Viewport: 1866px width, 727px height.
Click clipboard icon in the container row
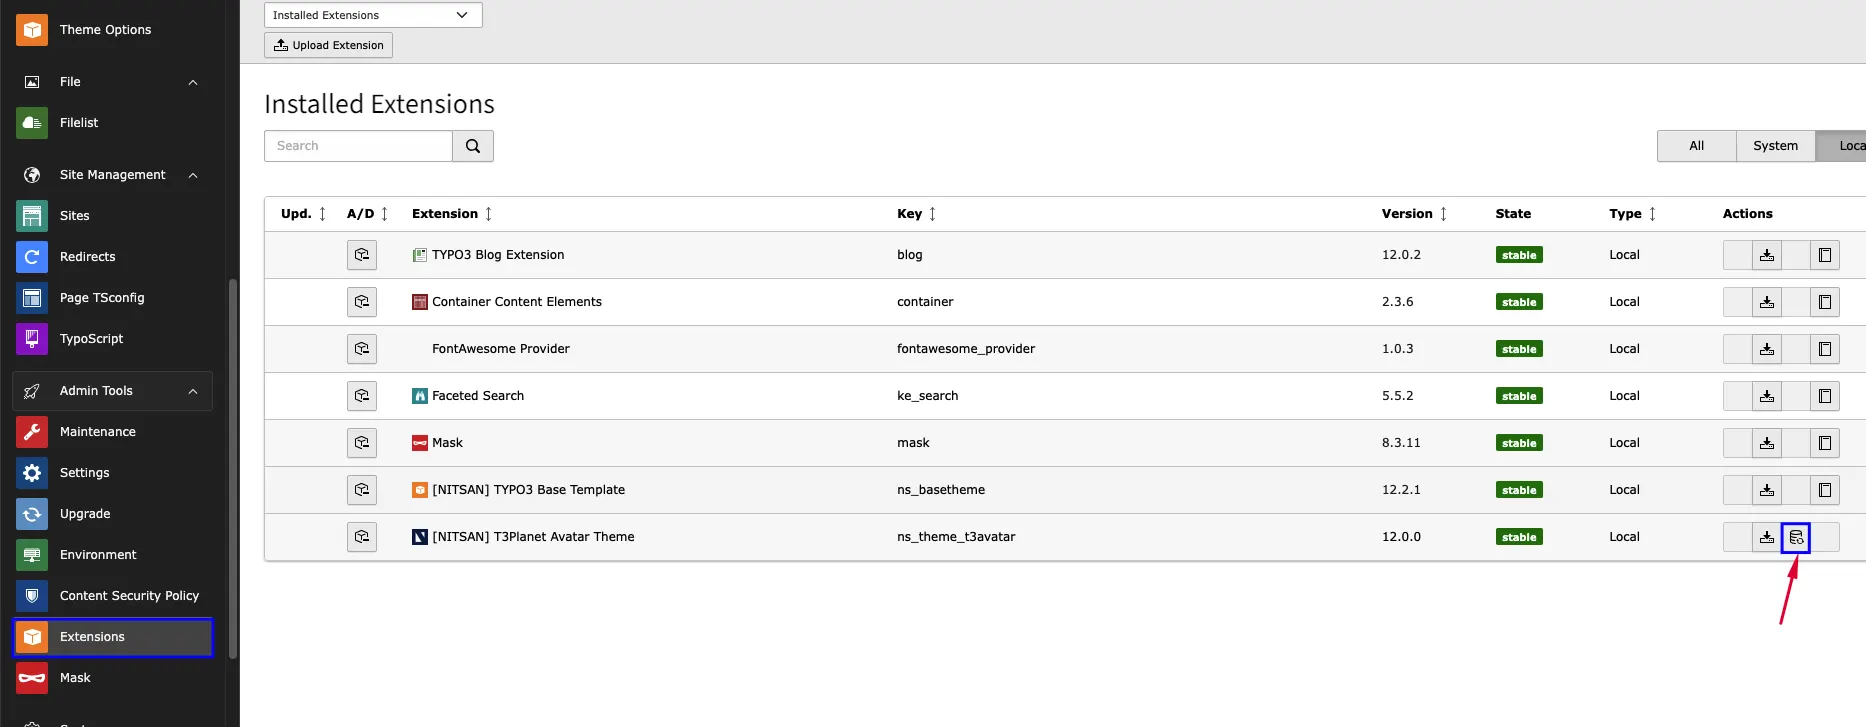1825,302
